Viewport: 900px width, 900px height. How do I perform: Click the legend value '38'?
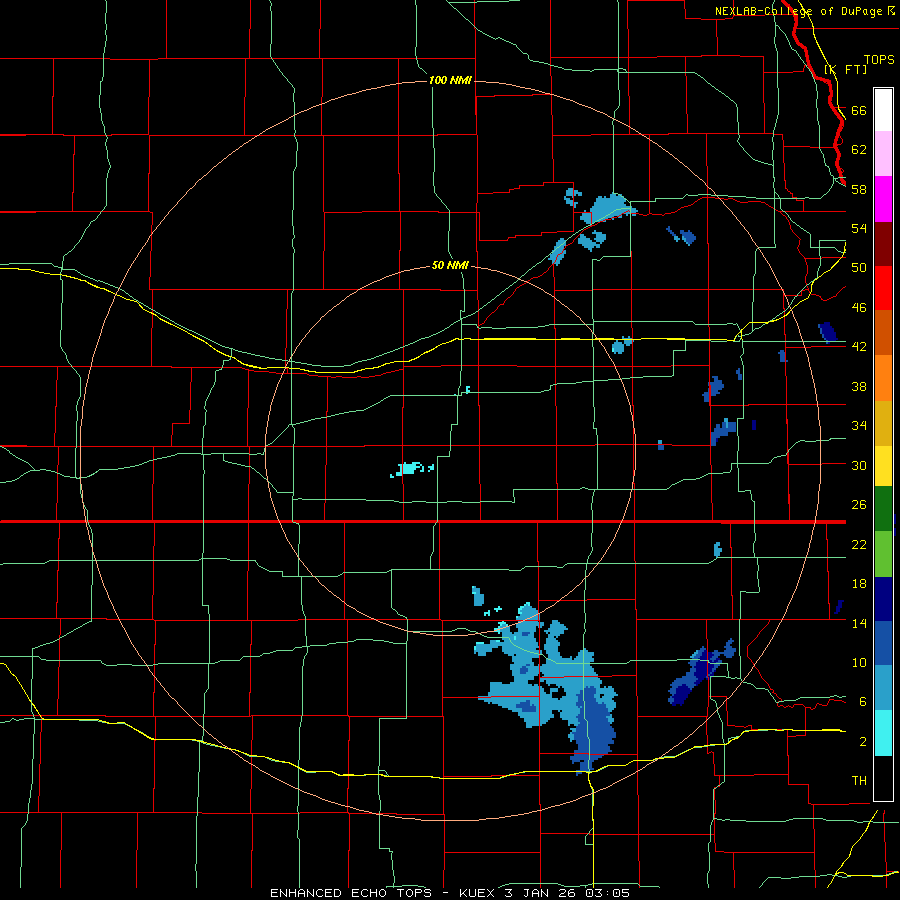click(859, 386)
